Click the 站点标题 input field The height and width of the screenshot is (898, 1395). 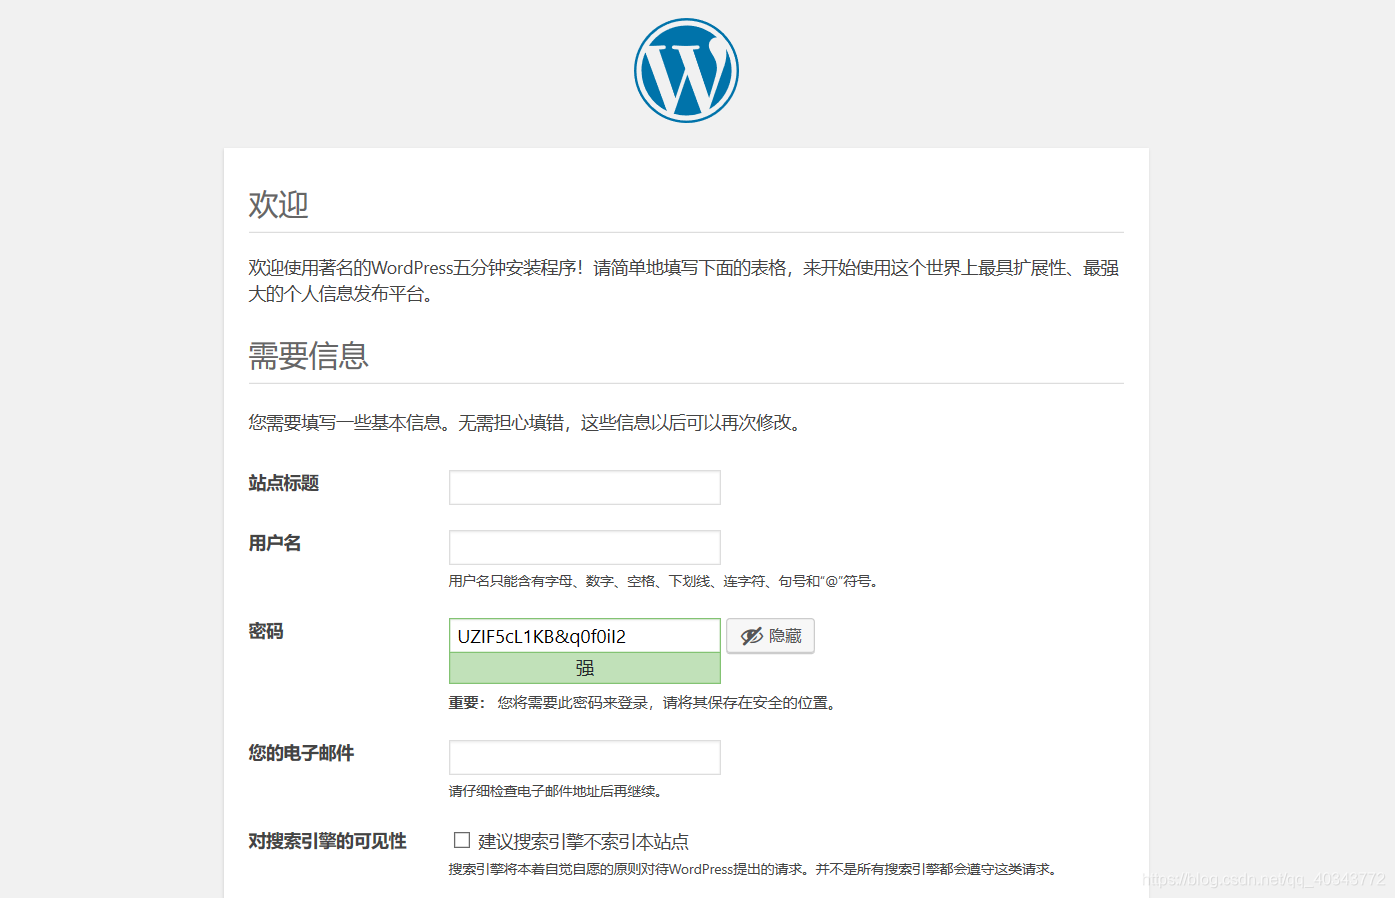[585, 487]
